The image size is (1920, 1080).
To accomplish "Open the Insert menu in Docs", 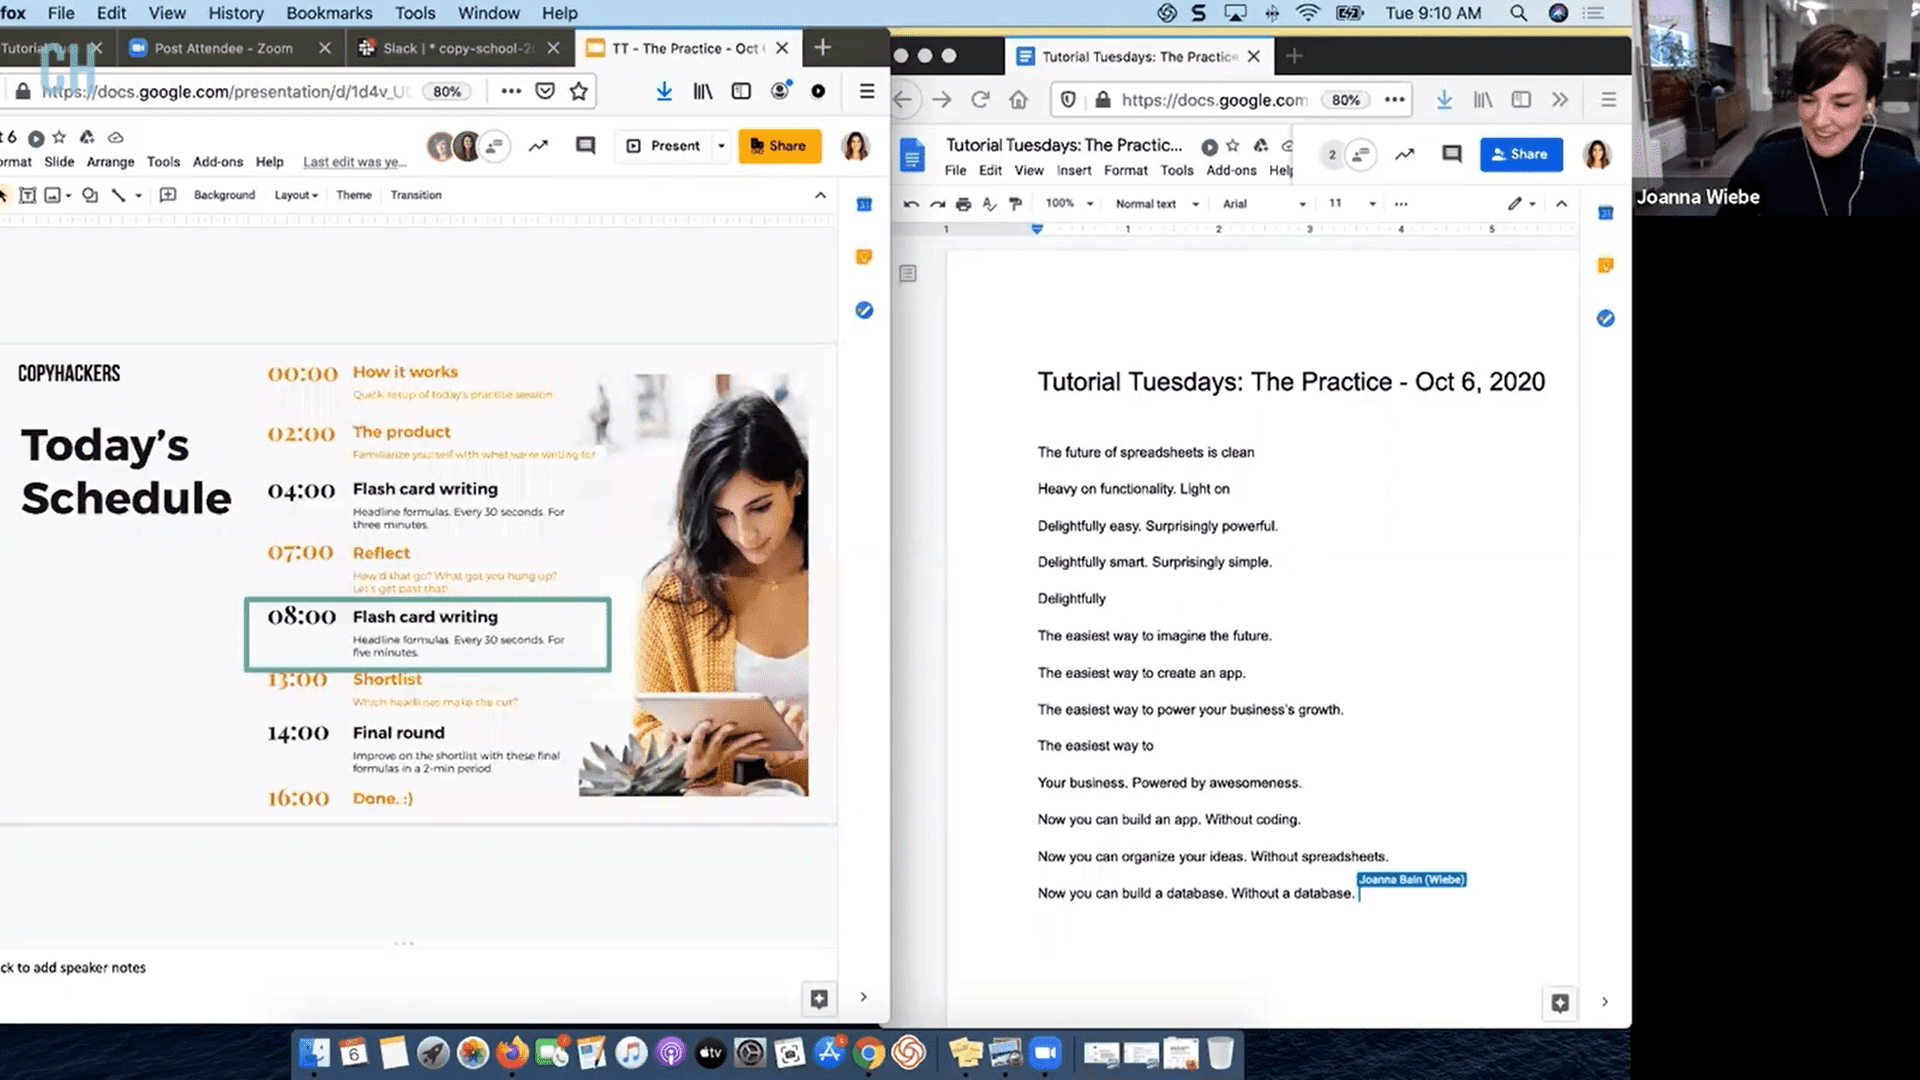I will point(1074,171).
